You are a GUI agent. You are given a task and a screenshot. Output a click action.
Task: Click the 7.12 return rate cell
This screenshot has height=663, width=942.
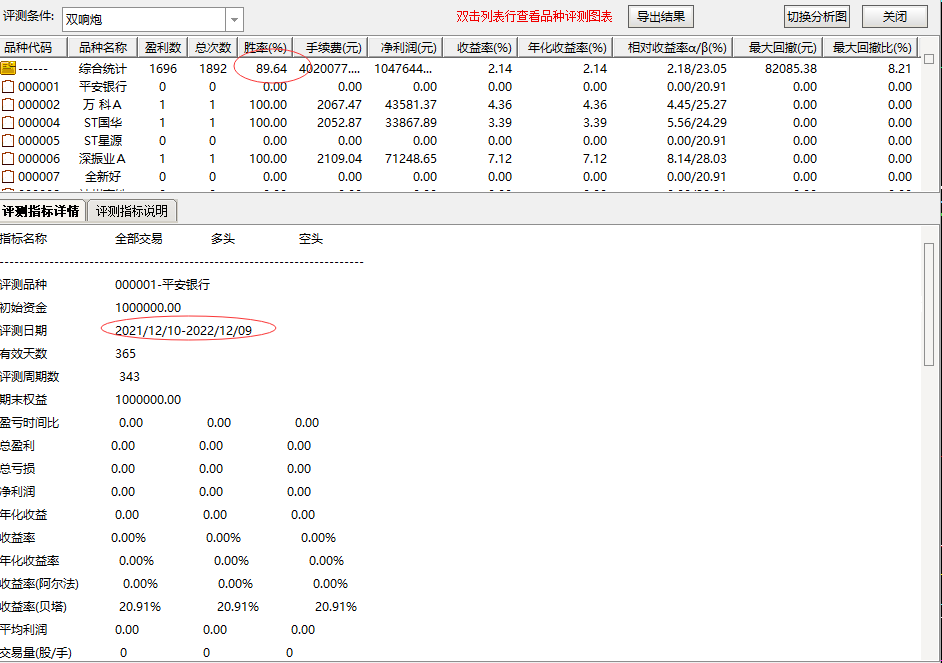point(500,159)
